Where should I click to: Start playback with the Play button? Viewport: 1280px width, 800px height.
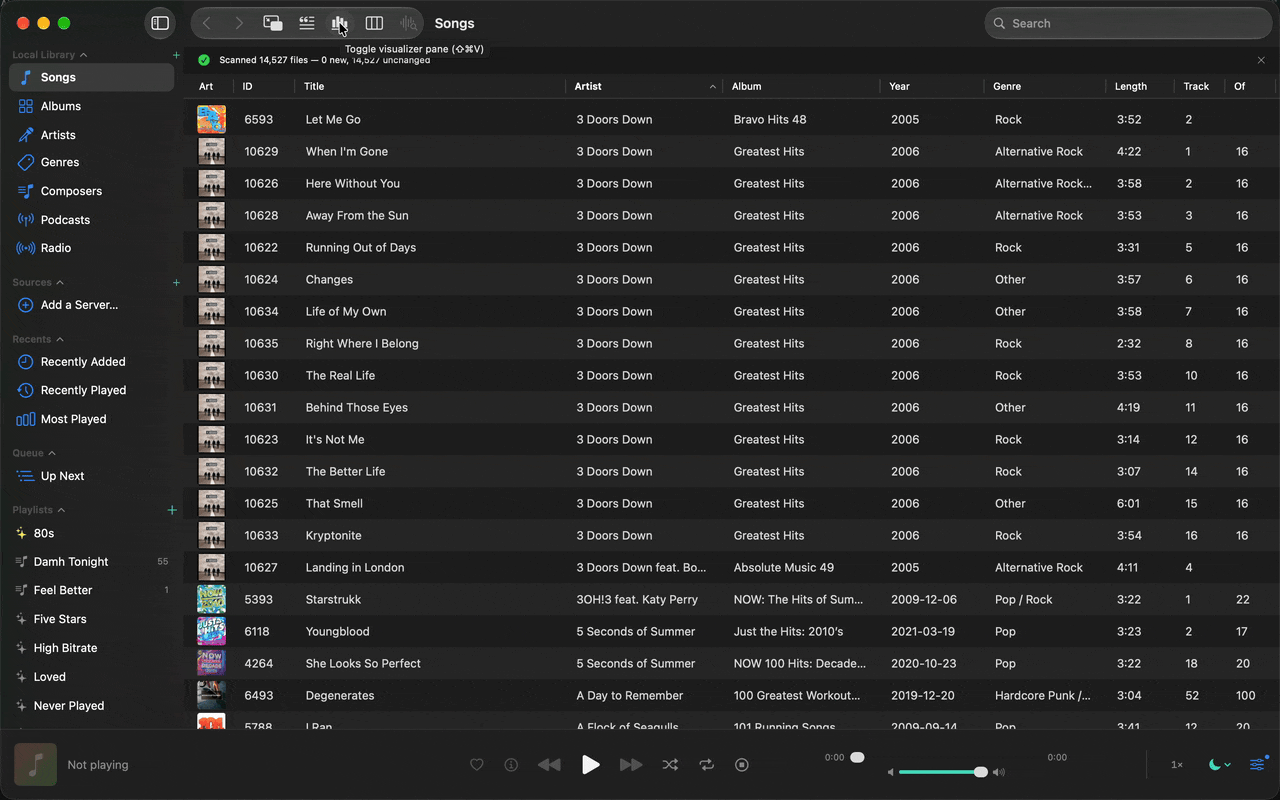(x=591, y=765)
